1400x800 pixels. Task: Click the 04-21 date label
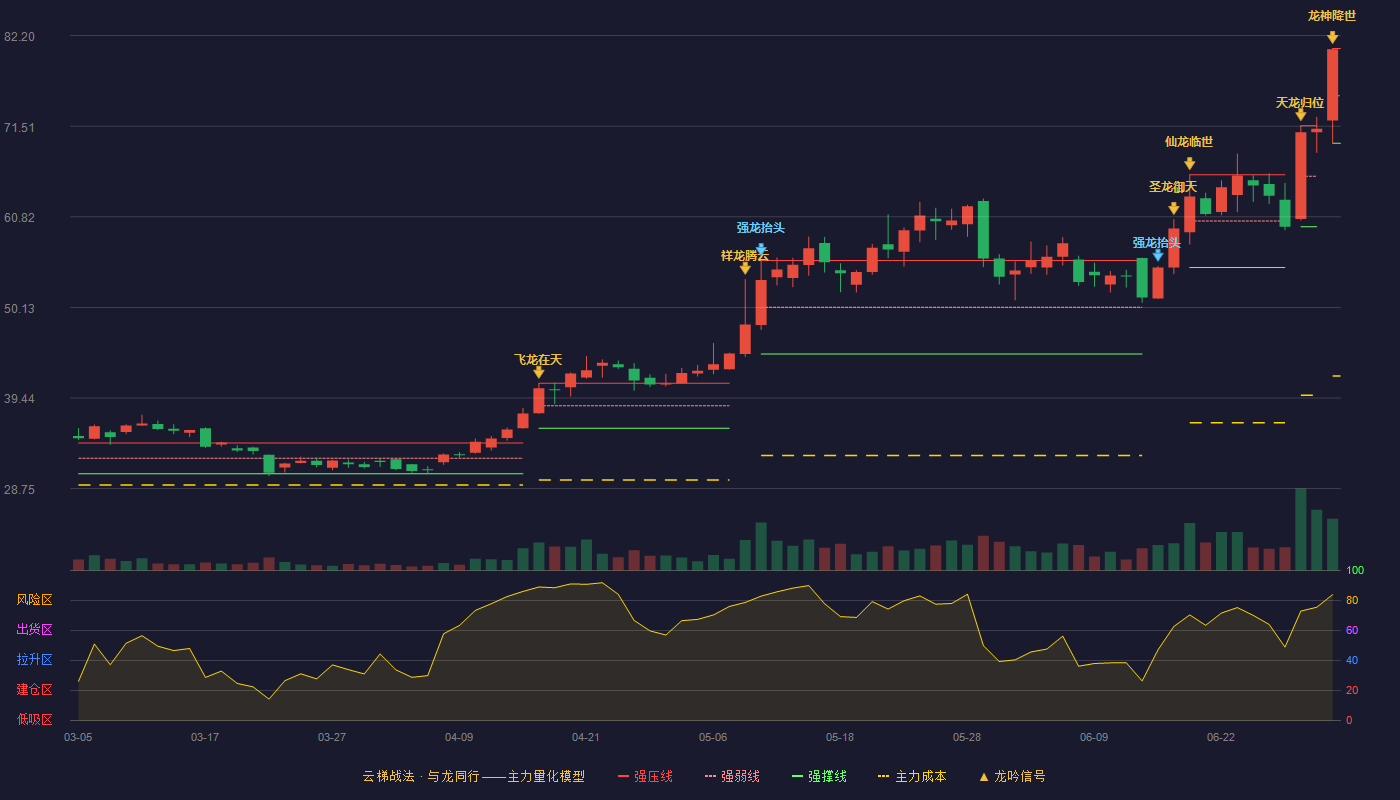(586, 737)
